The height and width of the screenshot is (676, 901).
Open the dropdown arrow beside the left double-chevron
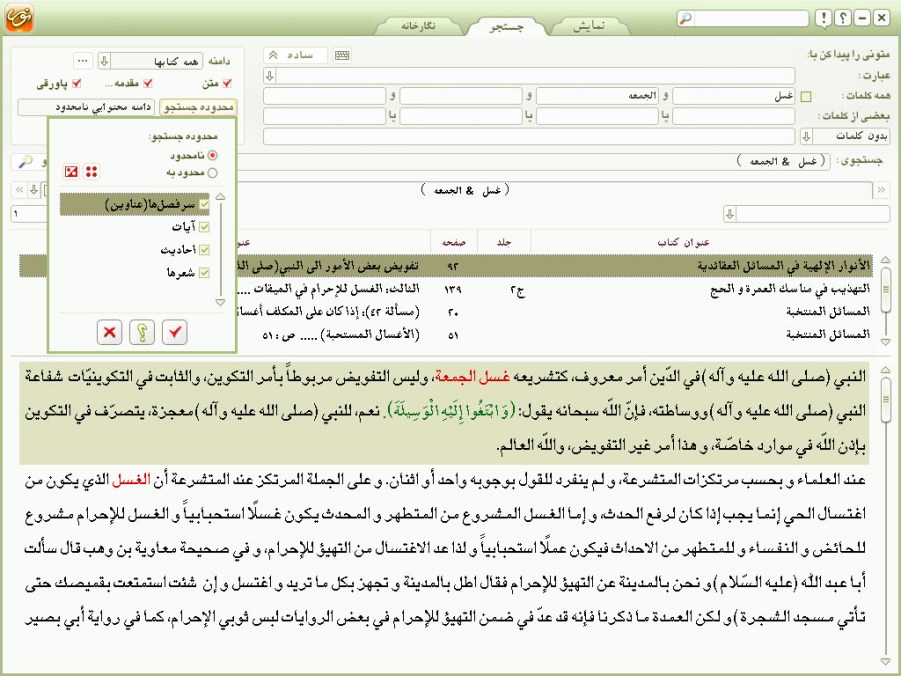(34, 189)
